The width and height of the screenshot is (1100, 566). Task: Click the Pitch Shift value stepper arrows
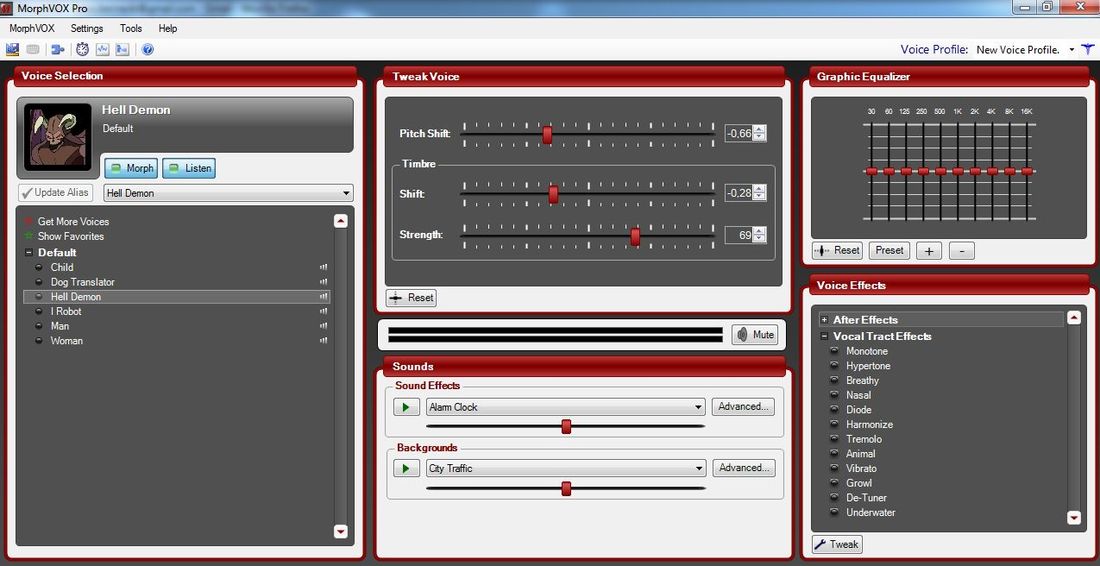(760, 133)
